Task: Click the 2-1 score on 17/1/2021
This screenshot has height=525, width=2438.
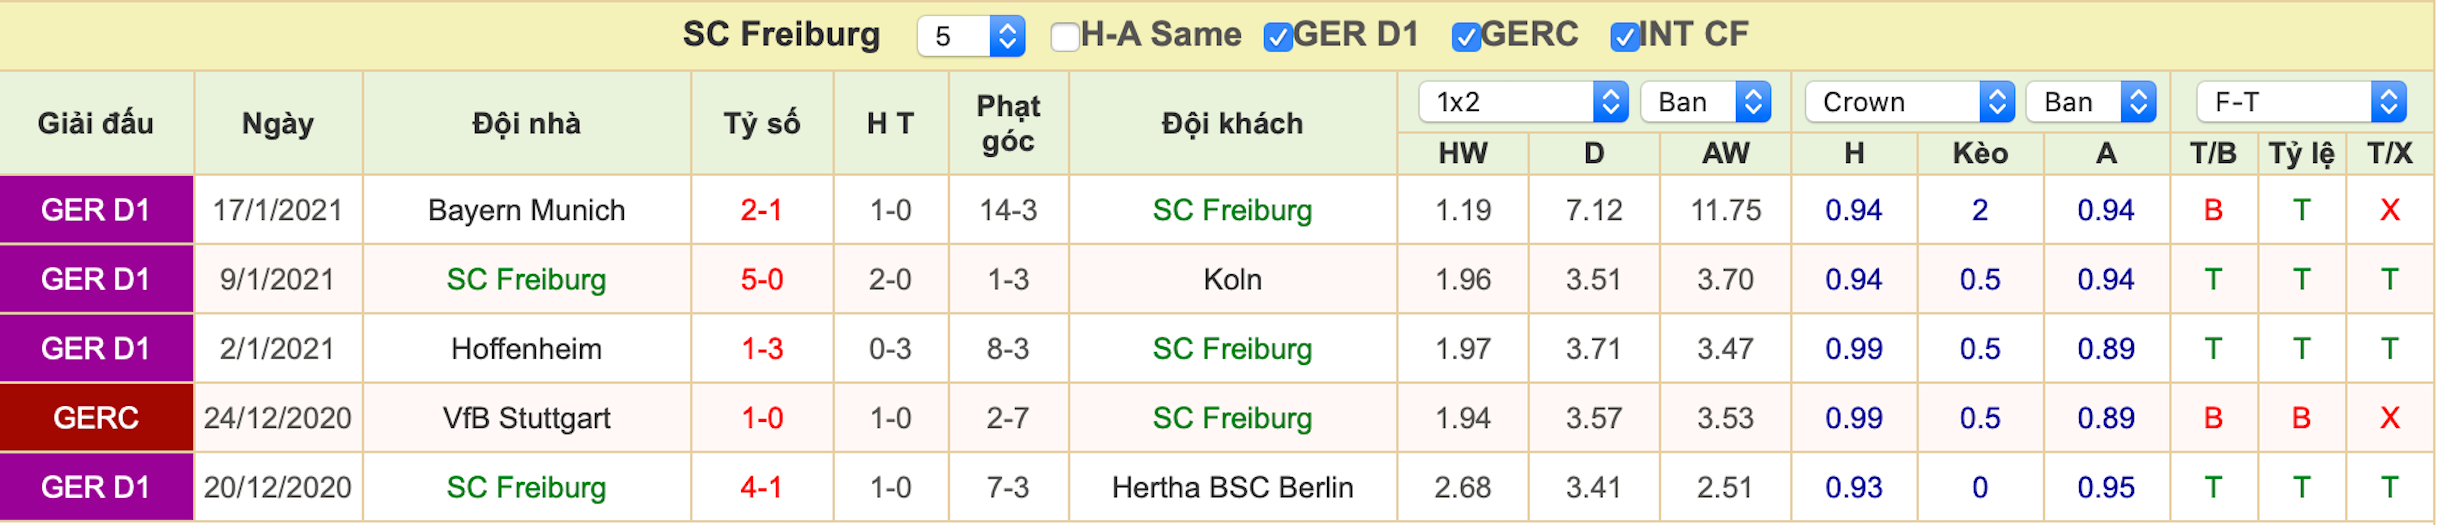Action: point(762,210)
